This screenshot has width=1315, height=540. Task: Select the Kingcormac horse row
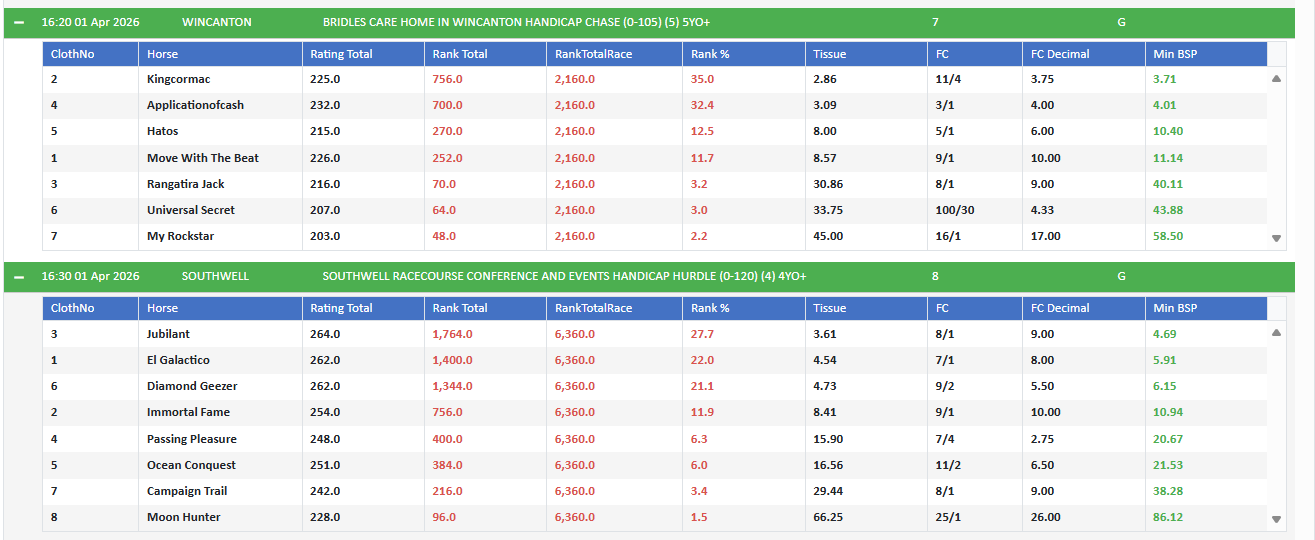tap(178, 79)
